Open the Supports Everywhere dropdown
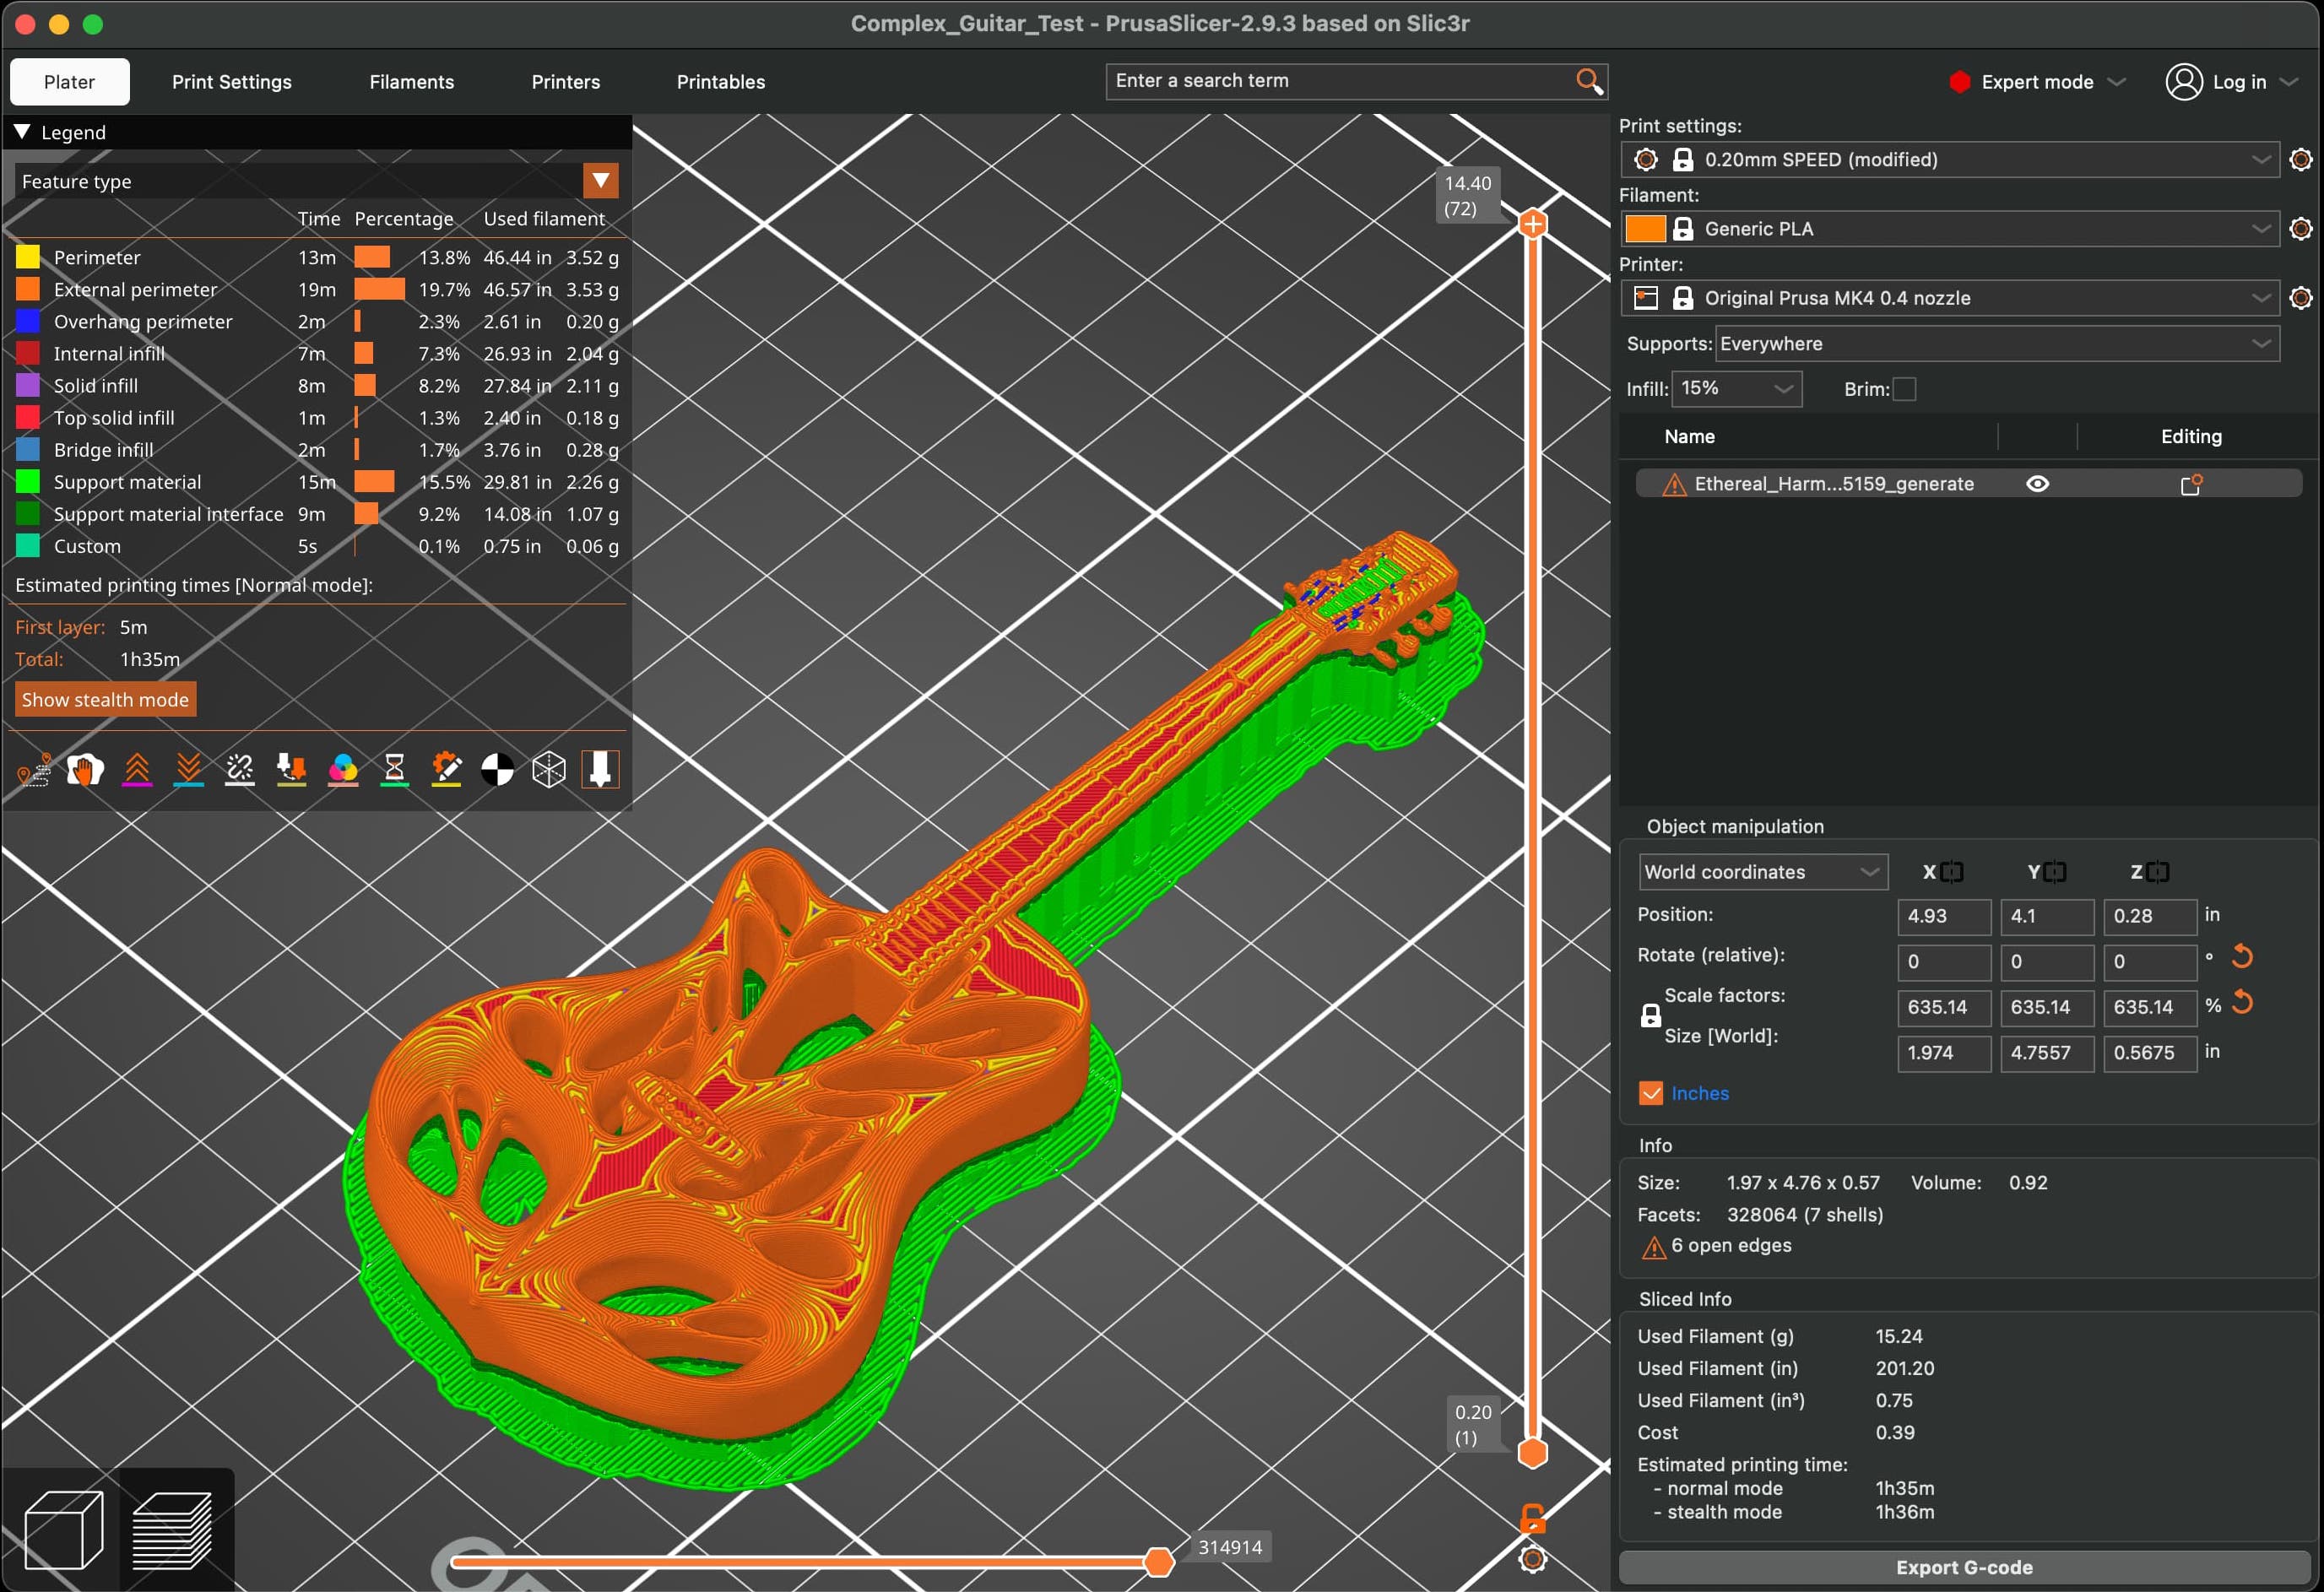This screenshot has width=2324, height=1592. click(x=1997, y=344)
